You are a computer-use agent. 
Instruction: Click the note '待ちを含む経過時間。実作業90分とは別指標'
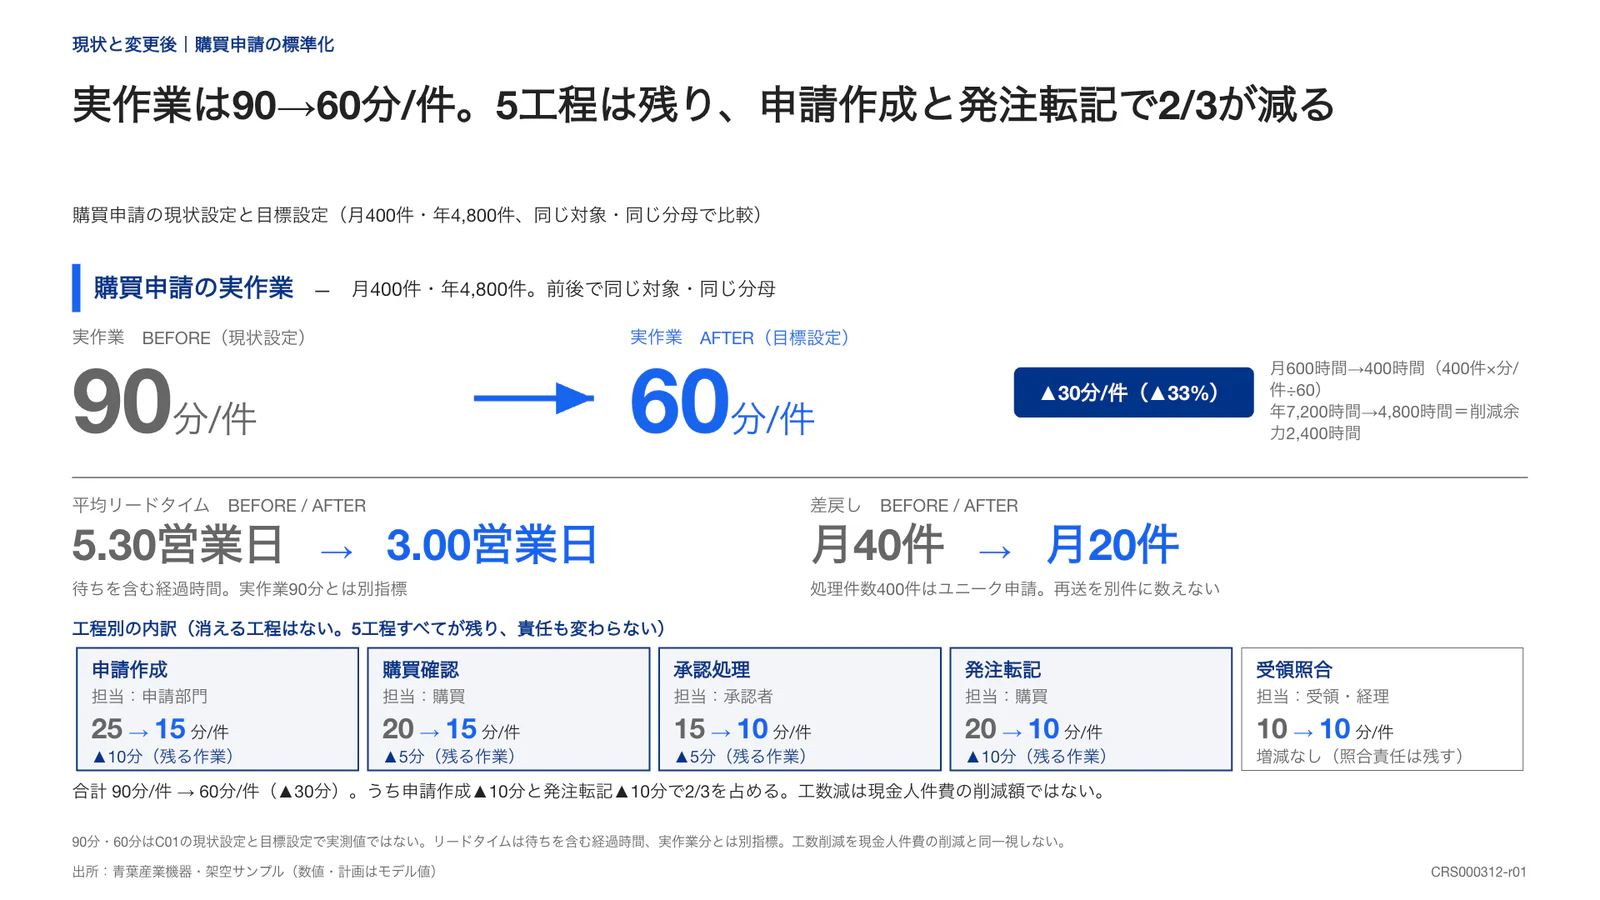tap(239, 589)
